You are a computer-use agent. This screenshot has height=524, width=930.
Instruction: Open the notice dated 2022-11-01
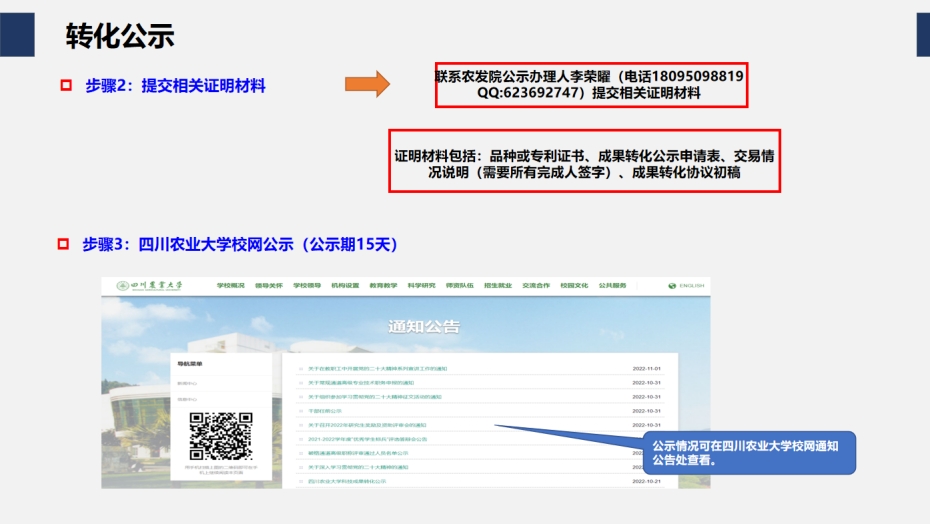pos(377,369)
